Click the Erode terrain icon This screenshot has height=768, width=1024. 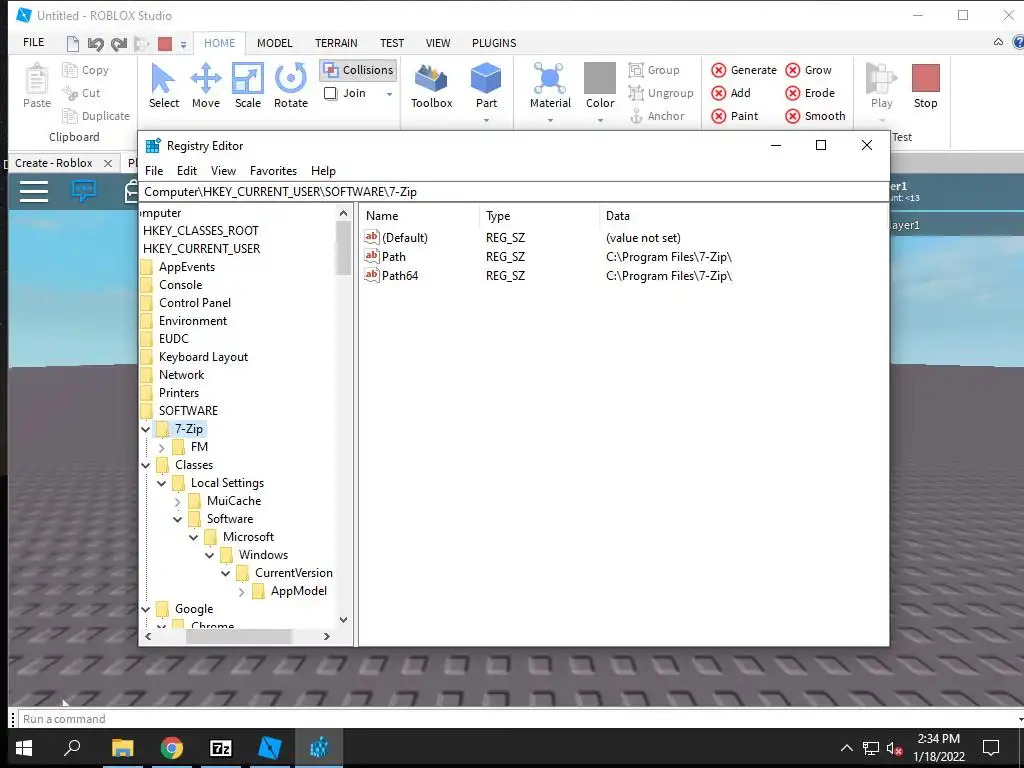click(793, 93)
